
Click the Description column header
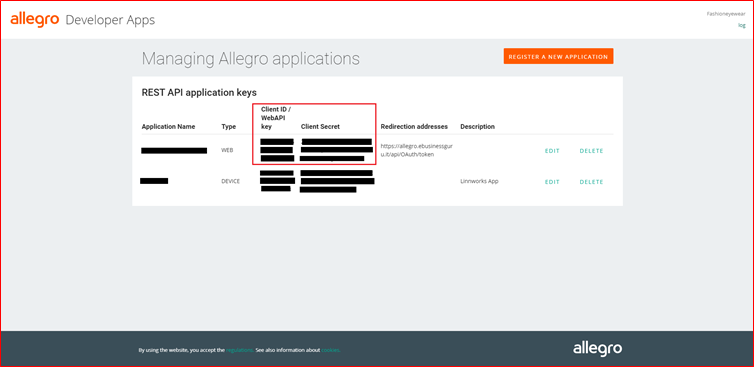(x=478, y=127)
